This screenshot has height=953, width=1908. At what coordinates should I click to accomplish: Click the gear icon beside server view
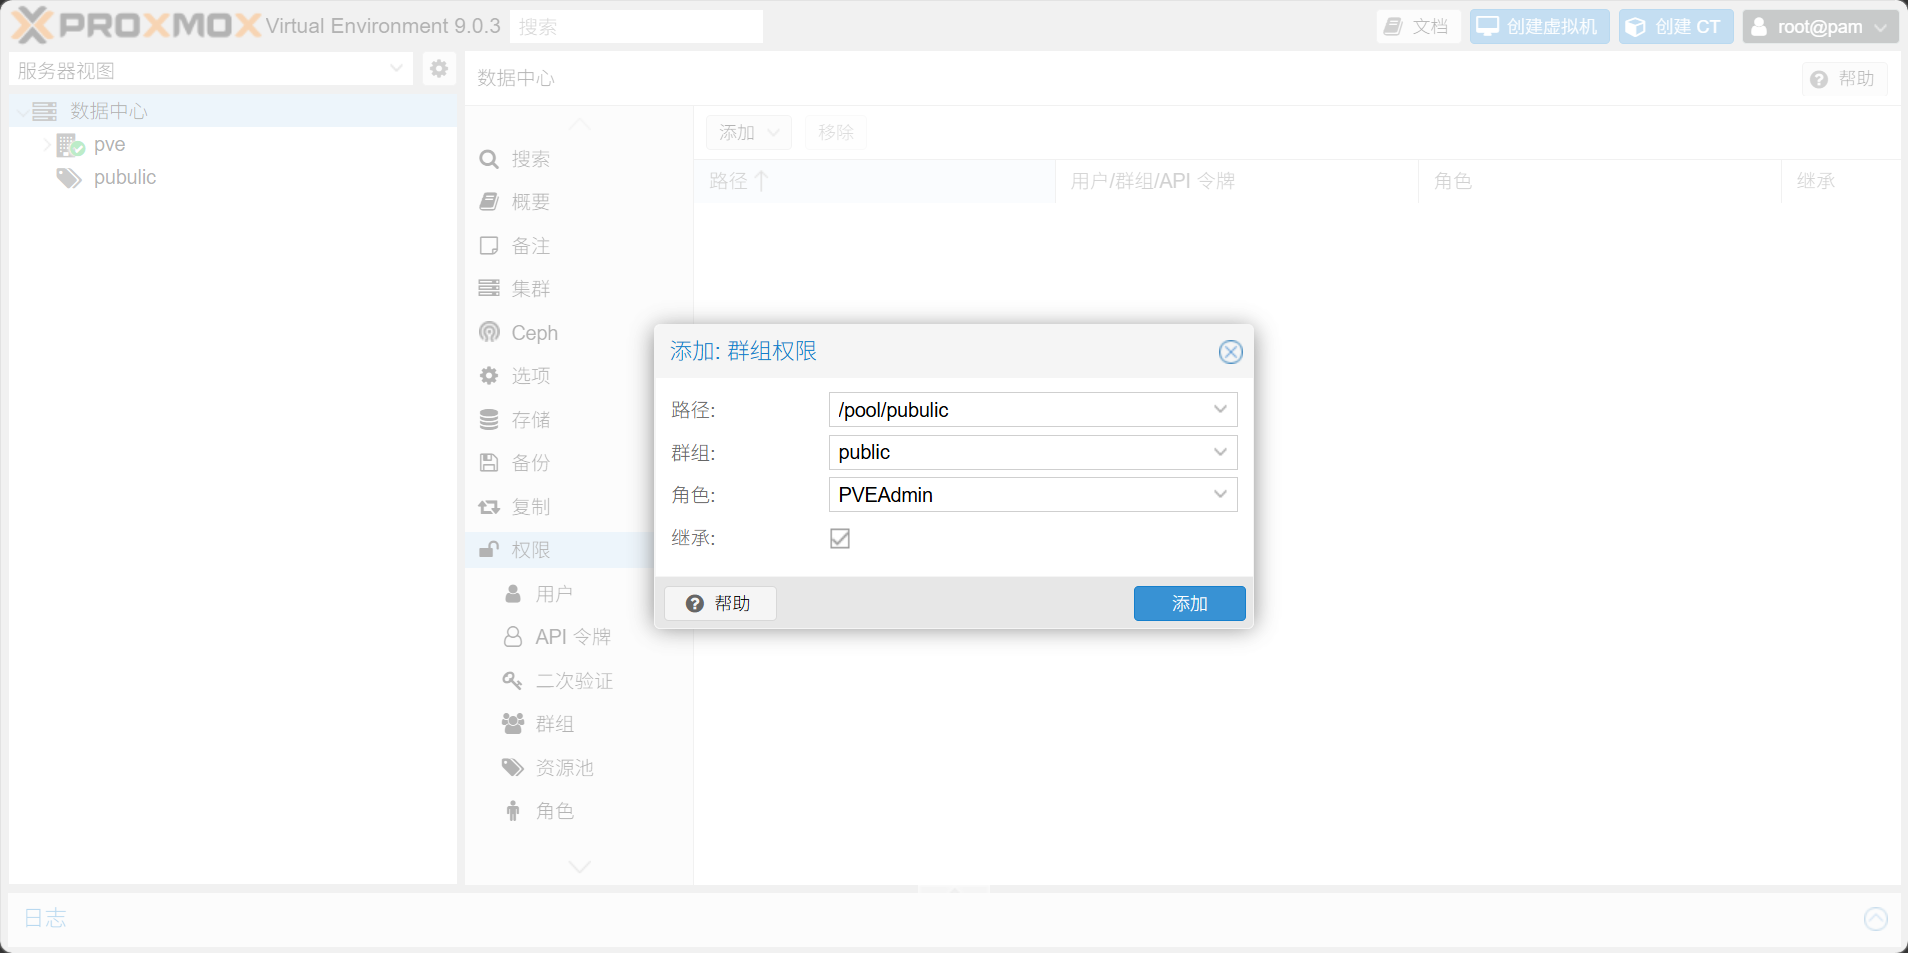(x=438, y=69)
